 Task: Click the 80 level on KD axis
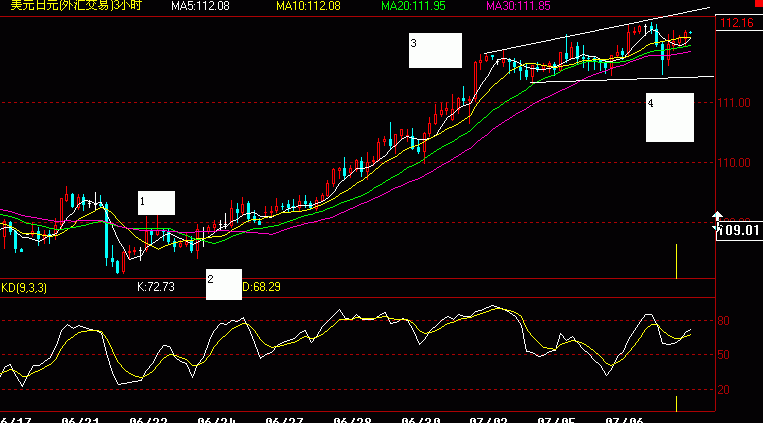tap(724, 321)
